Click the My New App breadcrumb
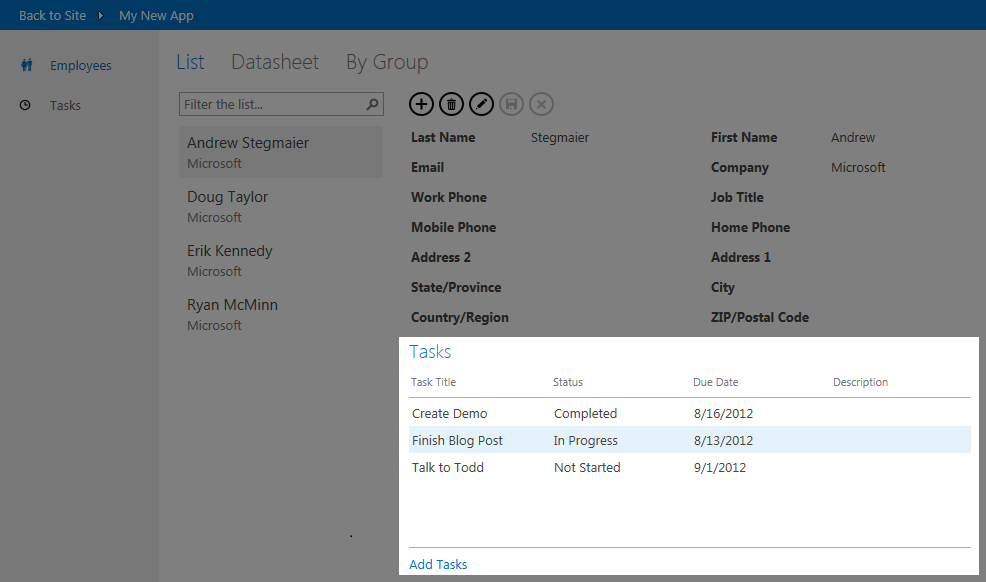 click(x=156, y=15)
